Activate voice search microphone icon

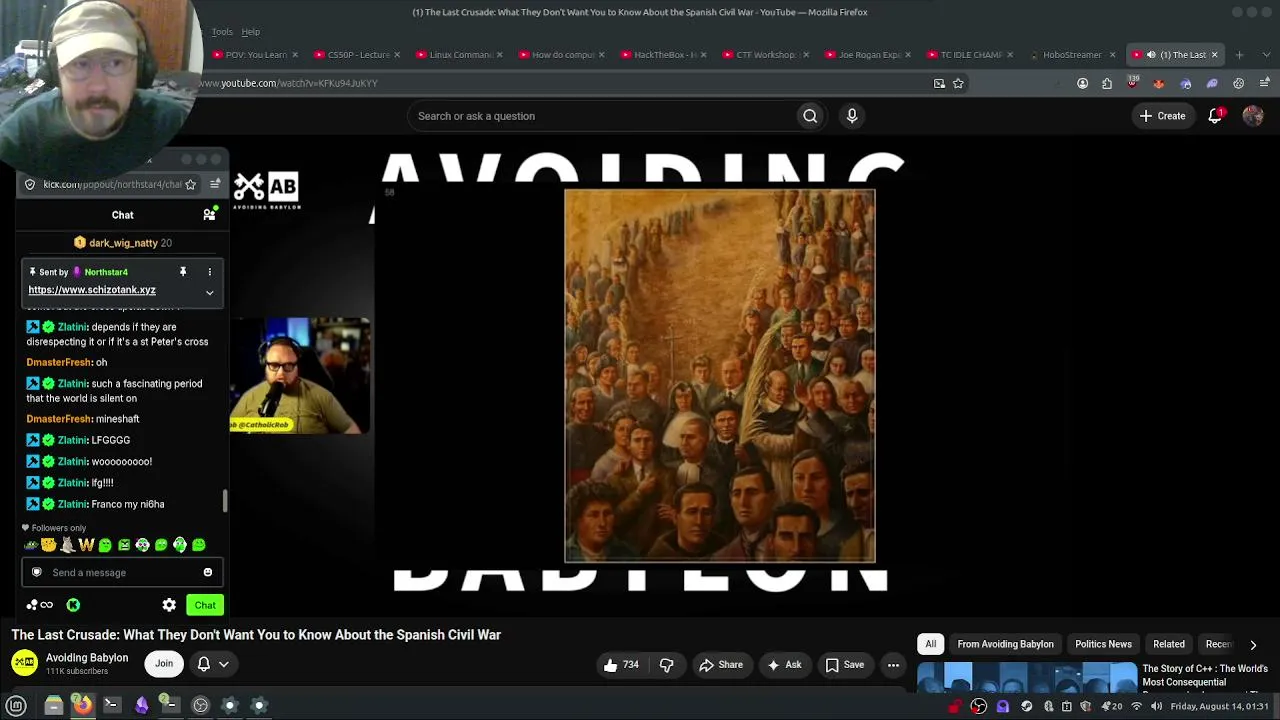pos(852,116)
